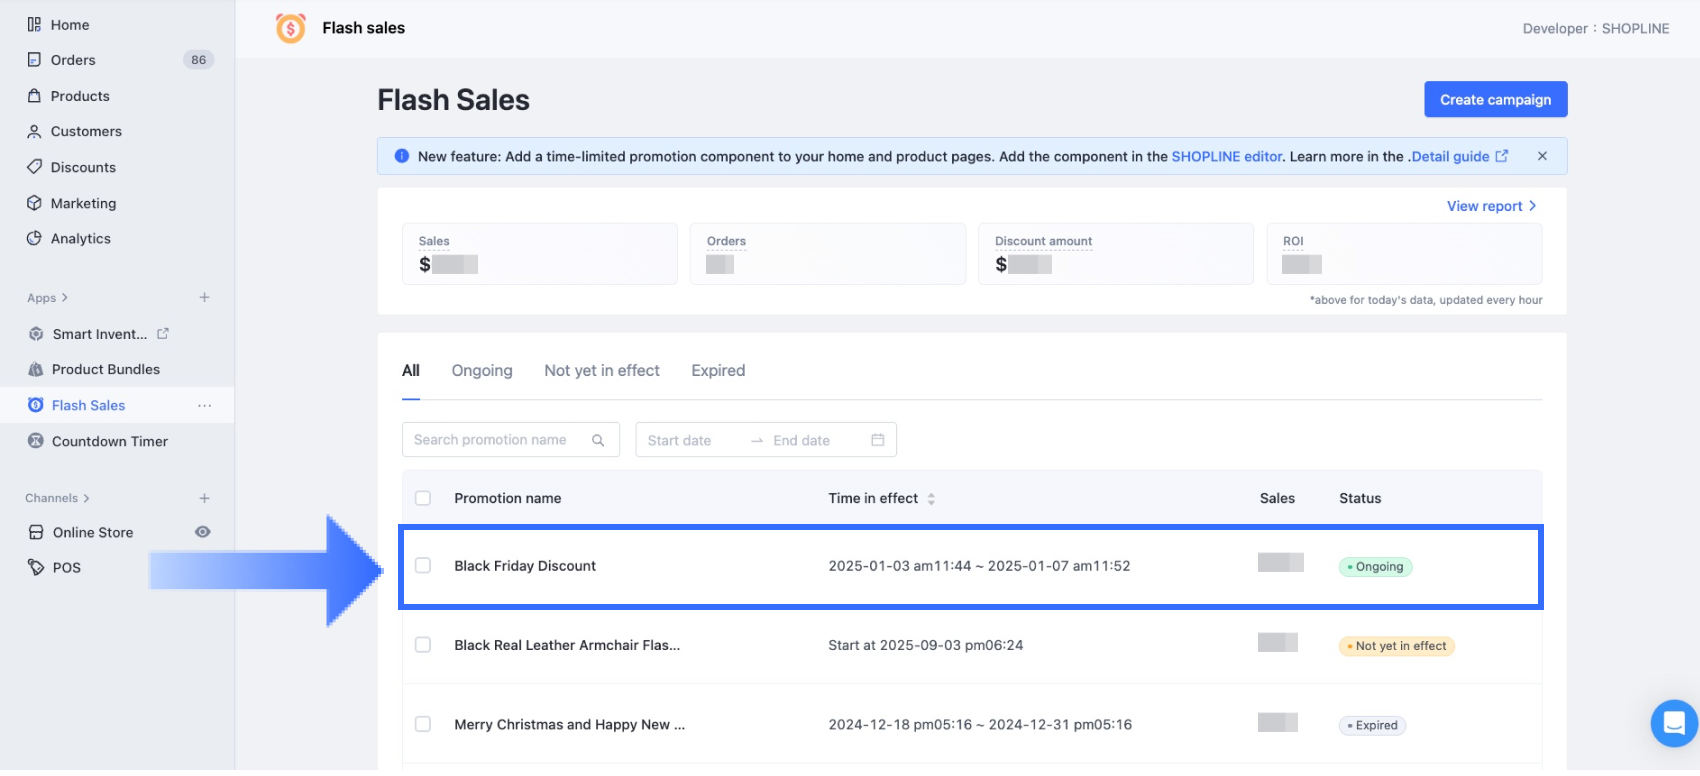The image size is (1700, 776).
Task: Open Flash Sales three-dot options menu
Action: [x=204, y=406]
